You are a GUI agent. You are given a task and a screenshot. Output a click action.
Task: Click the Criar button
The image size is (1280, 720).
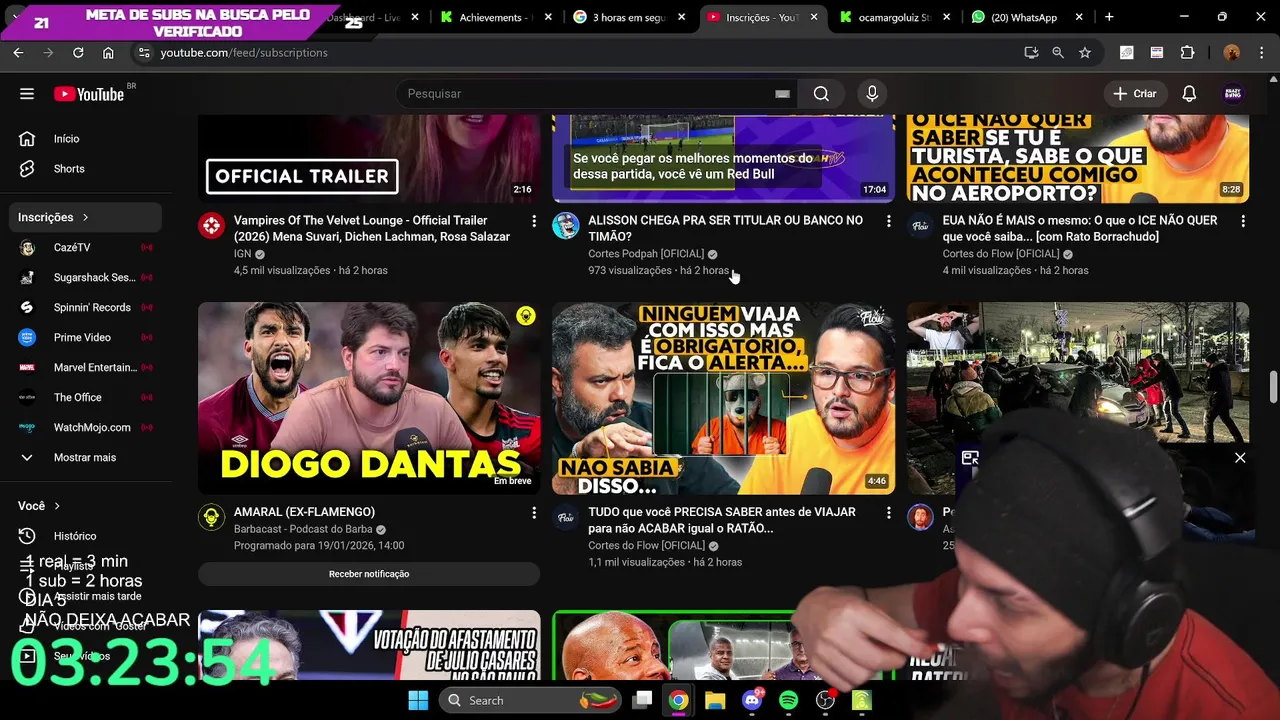[x=1135, y=94]
